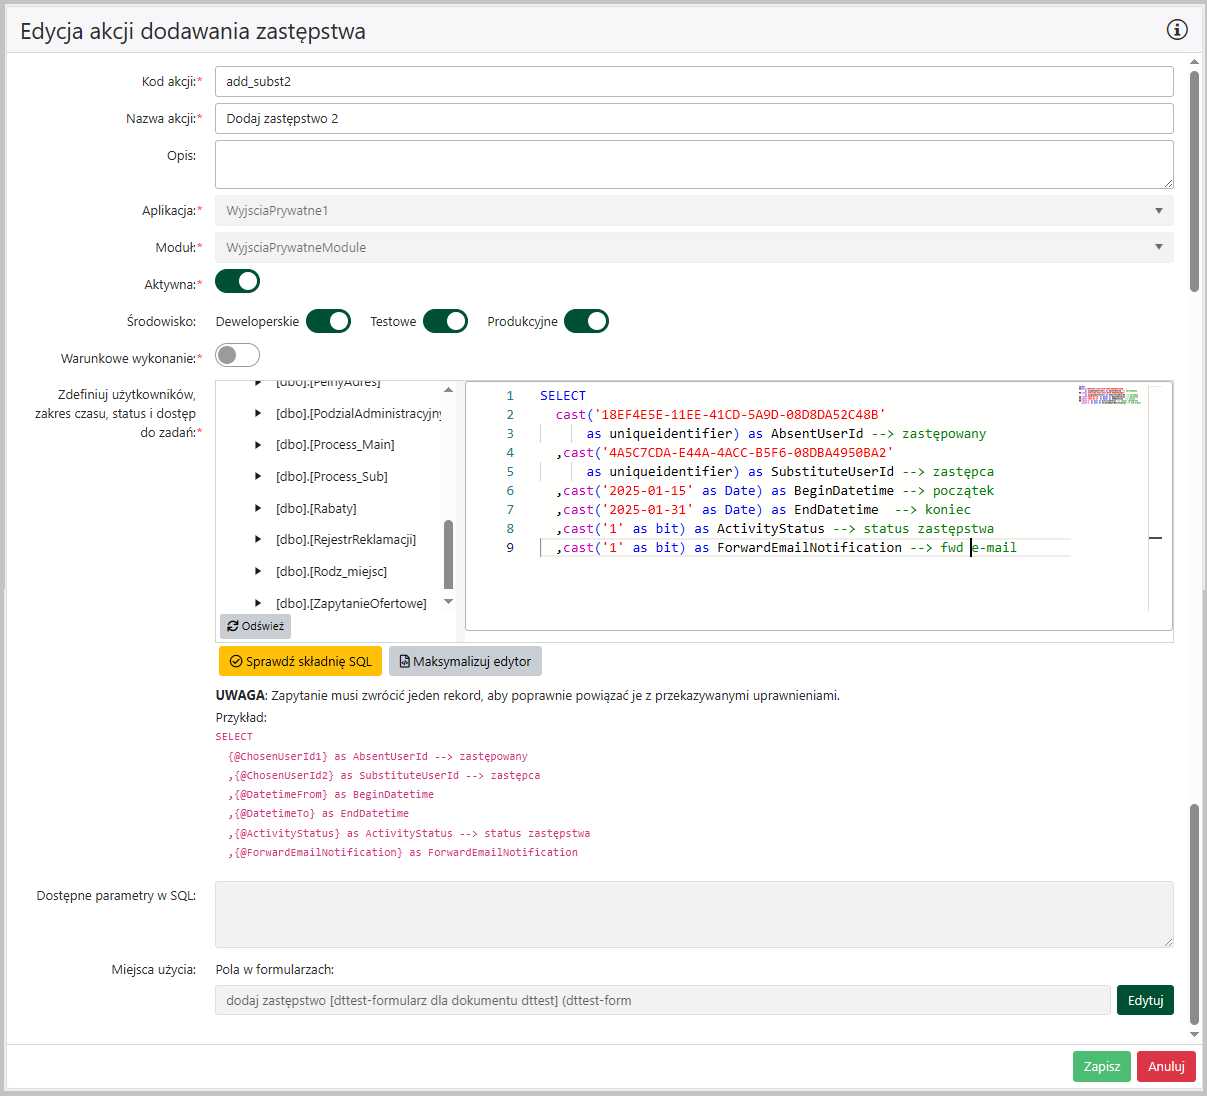The width and height of the screenshot is (1207, 1096).
Task: Expand the [dbo].[Rabaty] table node
Action: (258, 509)
